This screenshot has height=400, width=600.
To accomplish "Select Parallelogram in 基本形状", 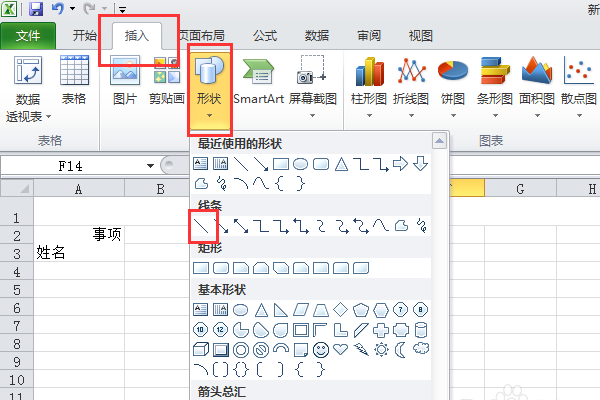I will point(301,309).
